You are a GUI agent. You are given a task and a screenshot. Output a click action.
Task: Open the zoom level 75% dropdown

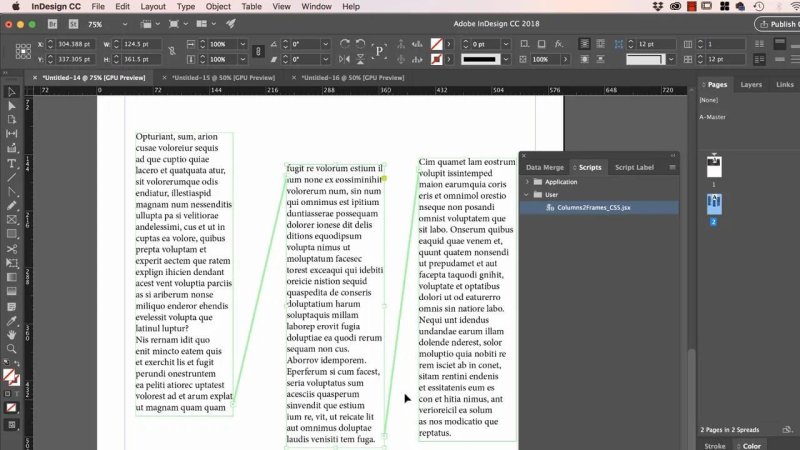(x=125, y=24)
